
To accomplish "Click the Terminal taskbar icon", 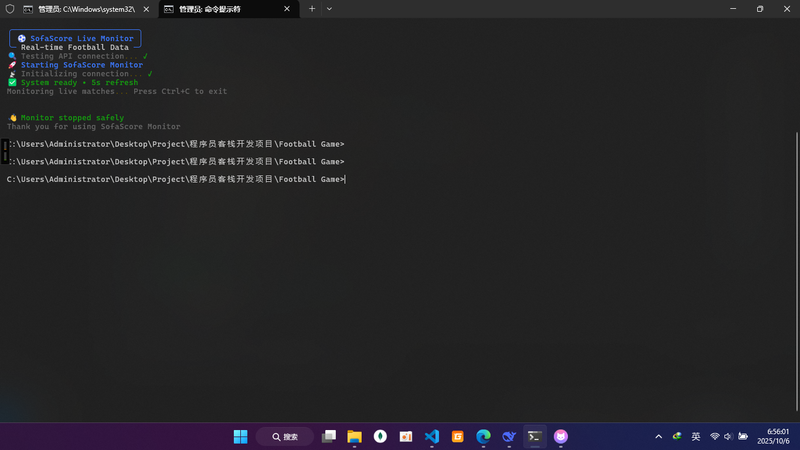I will tap(535, 437).
